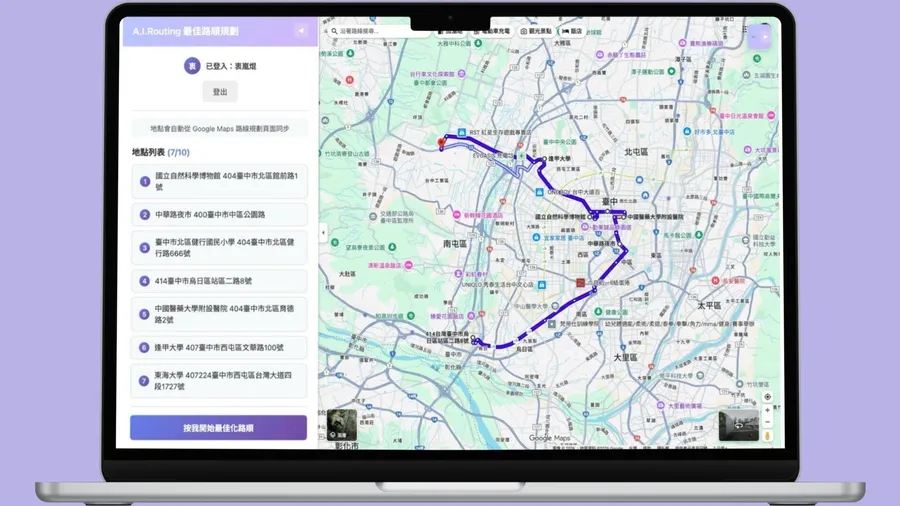Choose the 飯店 hotel category chip
This screenshot has height=506, width=900.
pos(572,31)
